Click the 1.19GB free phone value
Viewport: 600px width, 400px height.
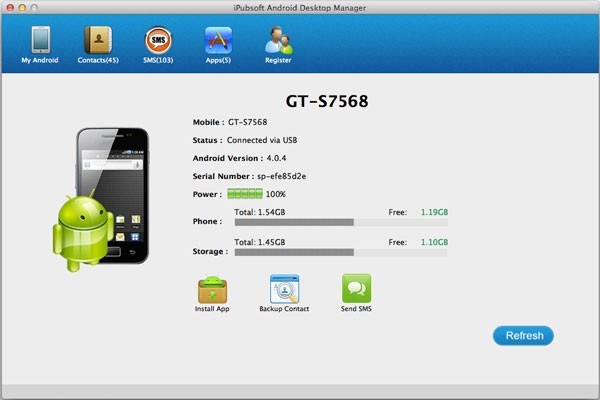click(434, 212)
